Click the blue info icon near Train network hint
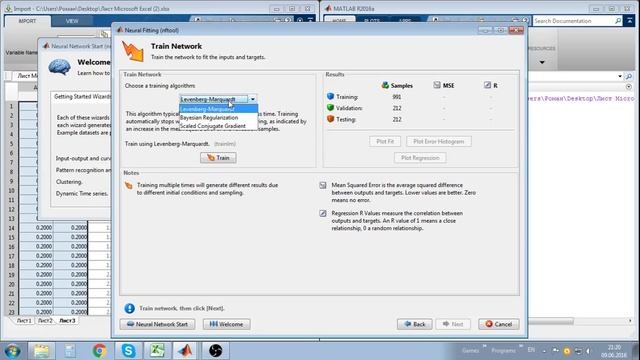 tap(129, 308)
